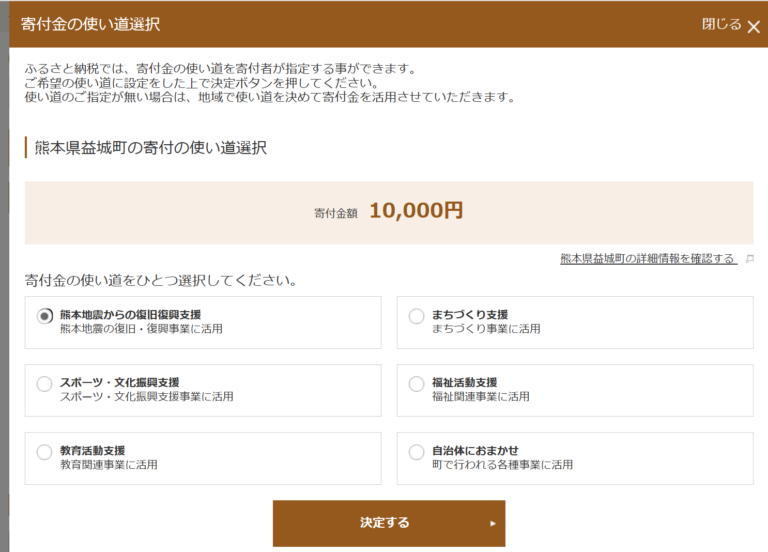Screen dimensions: 768x552
Task: Close the dialog with the X icon
Action: pos(754,27)
